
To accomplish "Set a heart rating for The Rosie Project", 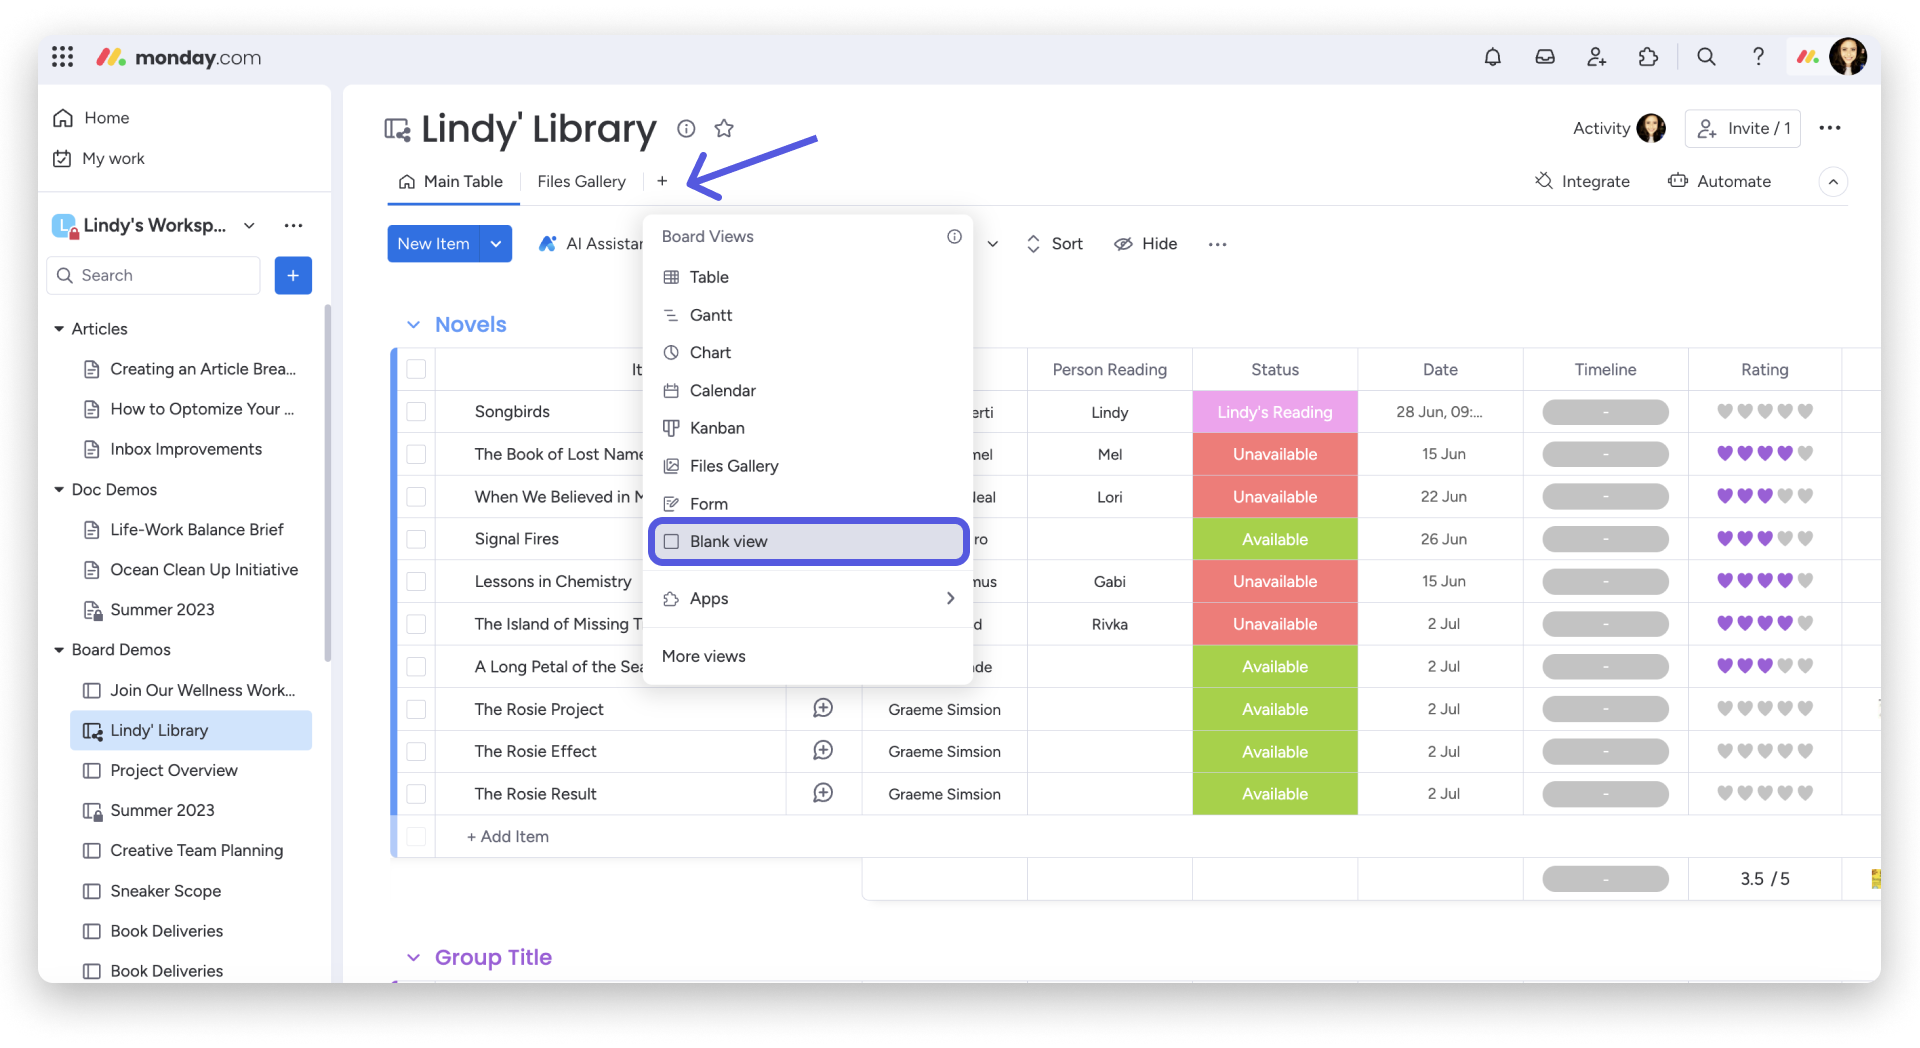I will 1763,709.
